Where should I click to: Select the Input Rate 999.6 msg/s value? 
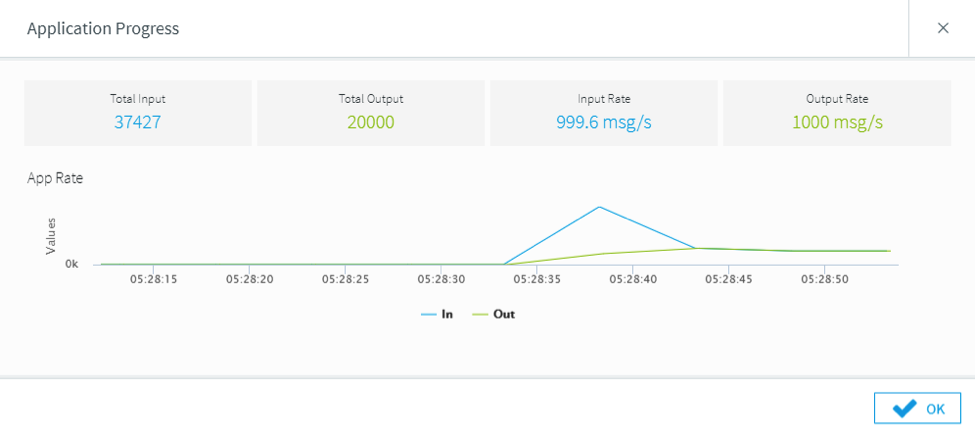pos(603,122)
